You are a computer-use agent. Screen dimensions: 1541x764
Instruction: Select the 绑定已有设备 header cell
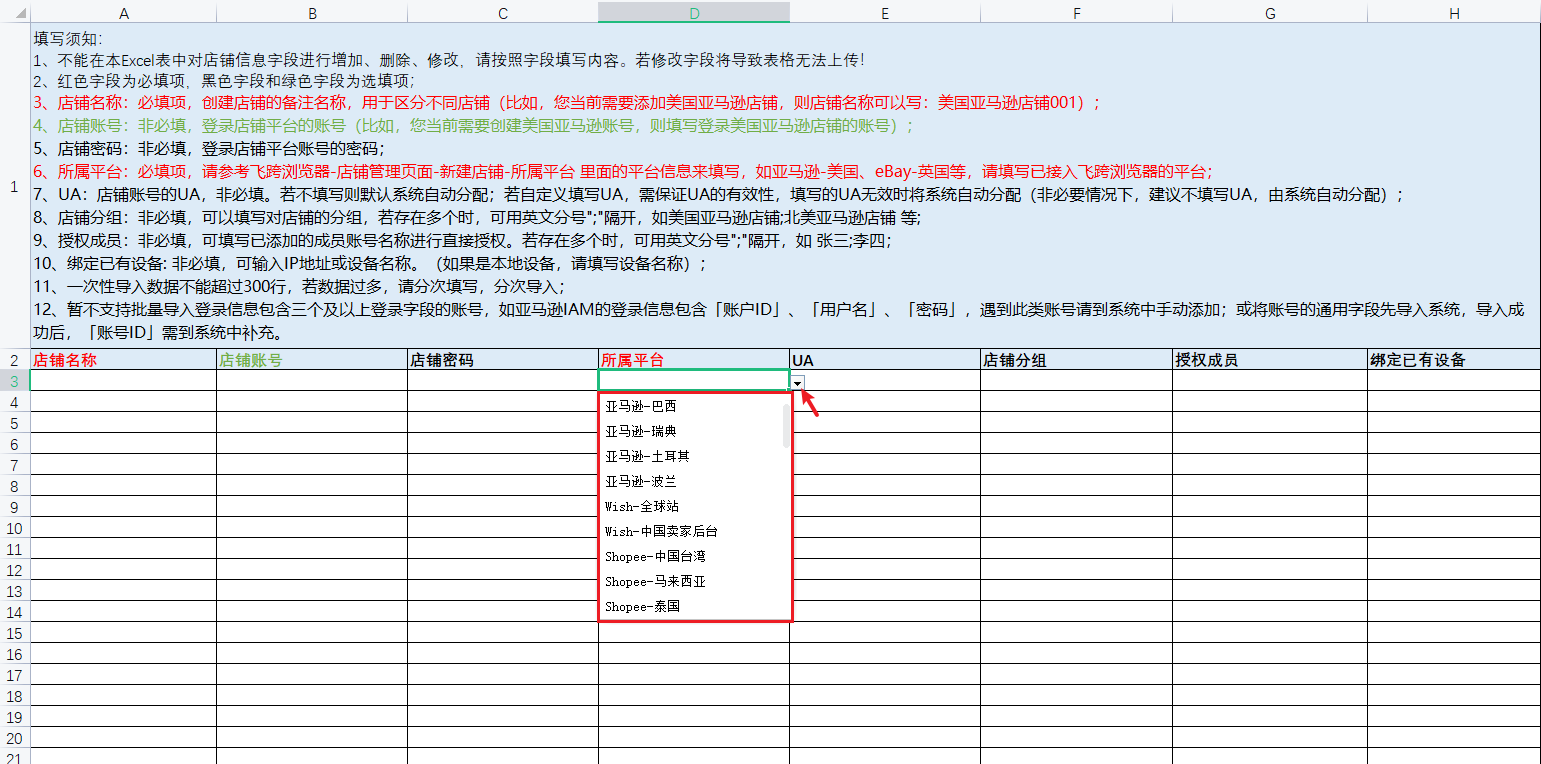coord(1453,360)
